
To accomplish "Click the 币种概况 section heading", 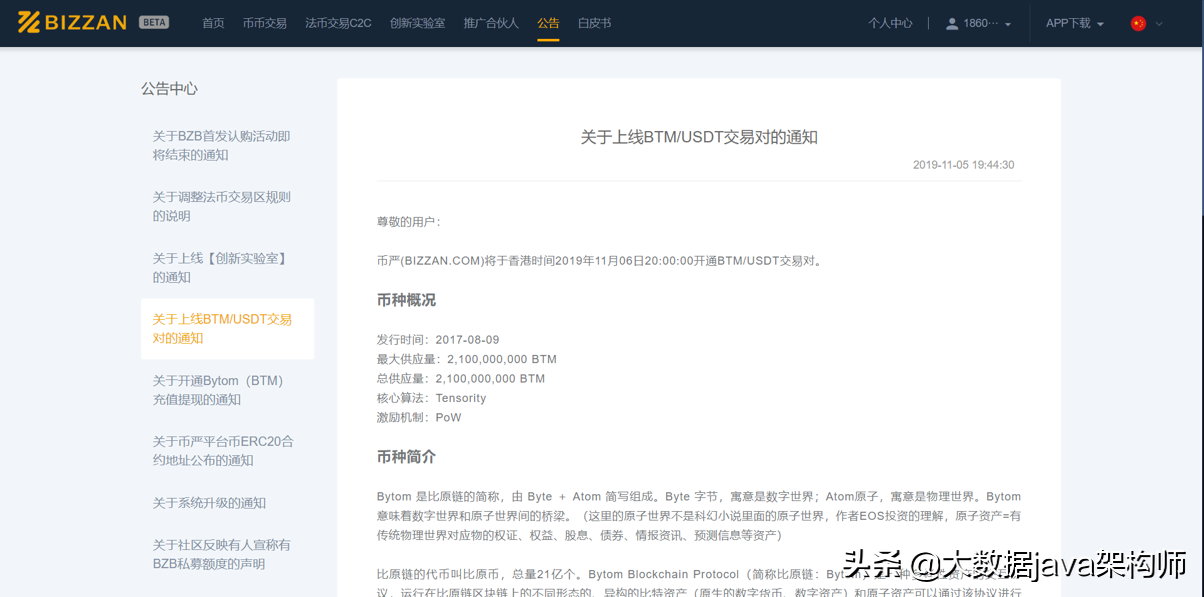I will click(406, 300).
